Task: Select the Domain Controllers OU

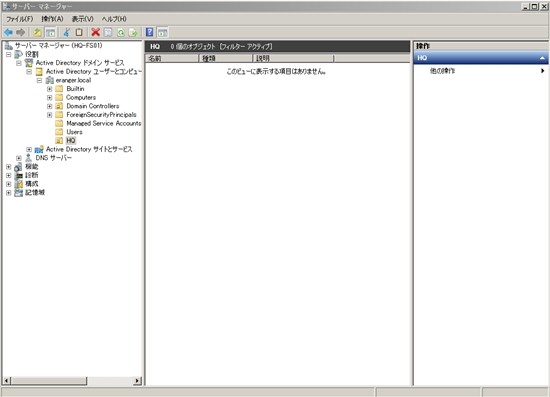Action: (93, 106)
